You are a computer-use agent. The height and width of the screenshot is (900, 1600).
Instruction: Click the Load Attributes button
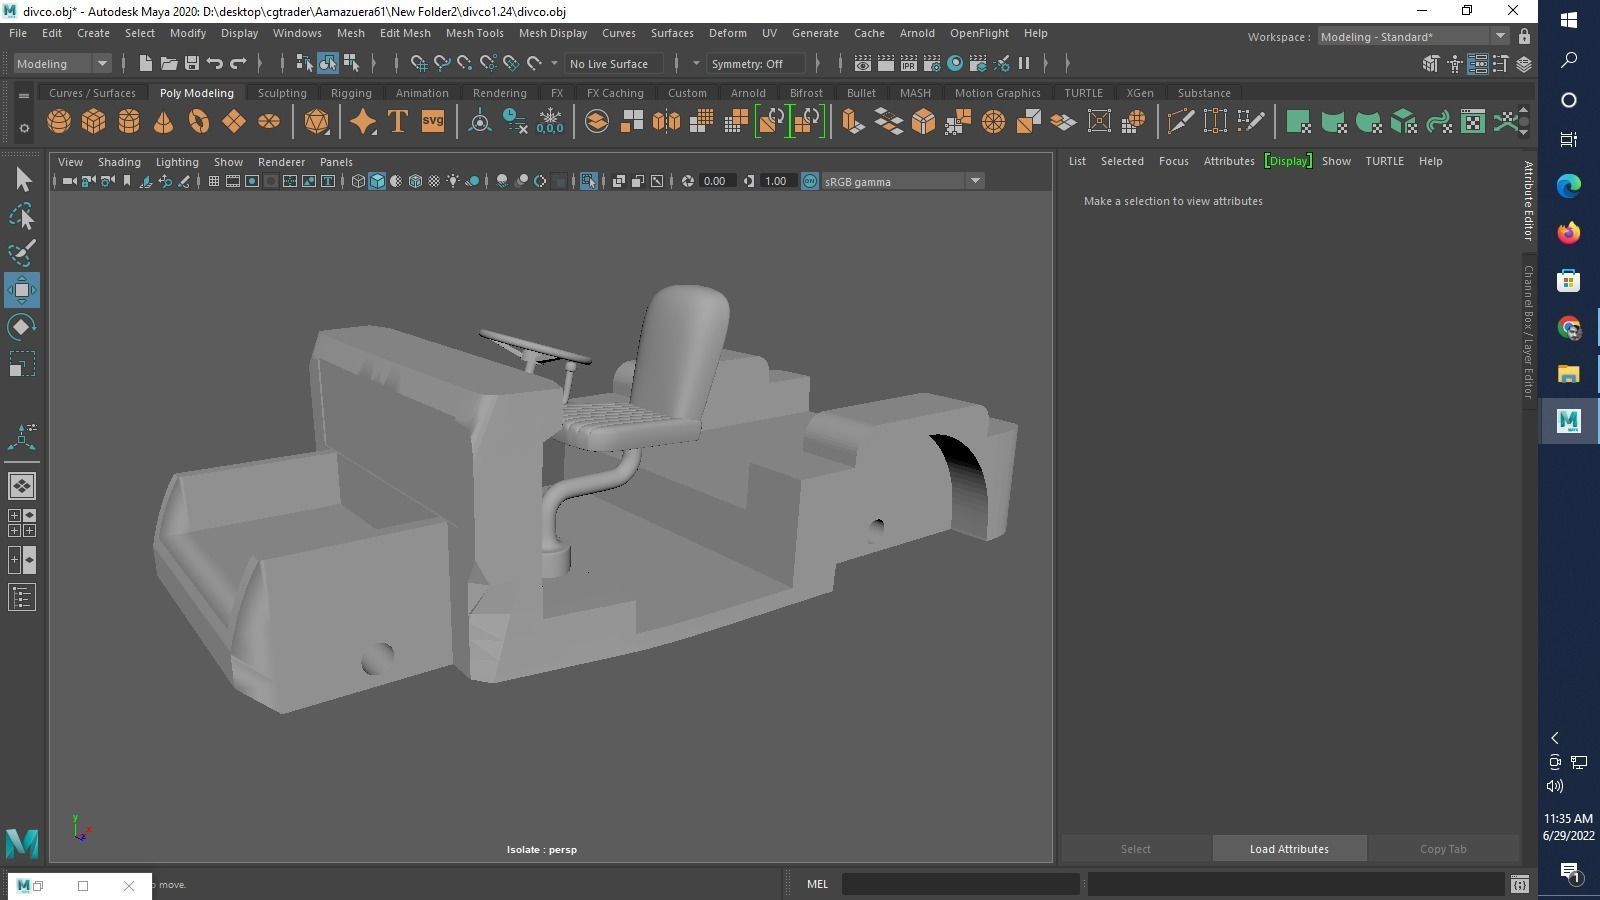pyautogui.click(x=1289, y=849)
